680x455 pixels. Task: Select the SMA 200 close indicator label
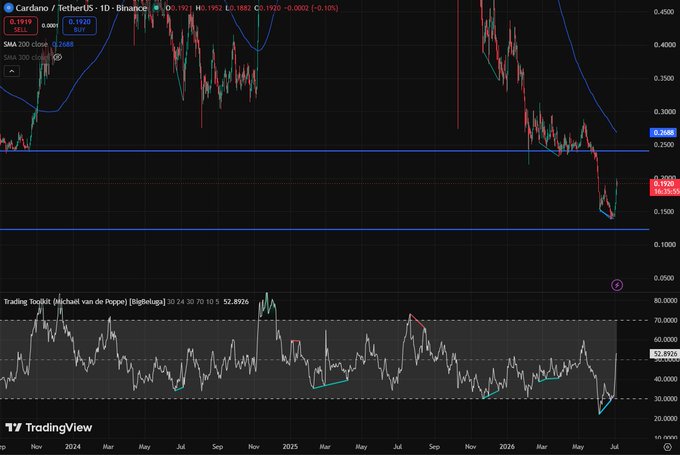(x=26, y=44)
